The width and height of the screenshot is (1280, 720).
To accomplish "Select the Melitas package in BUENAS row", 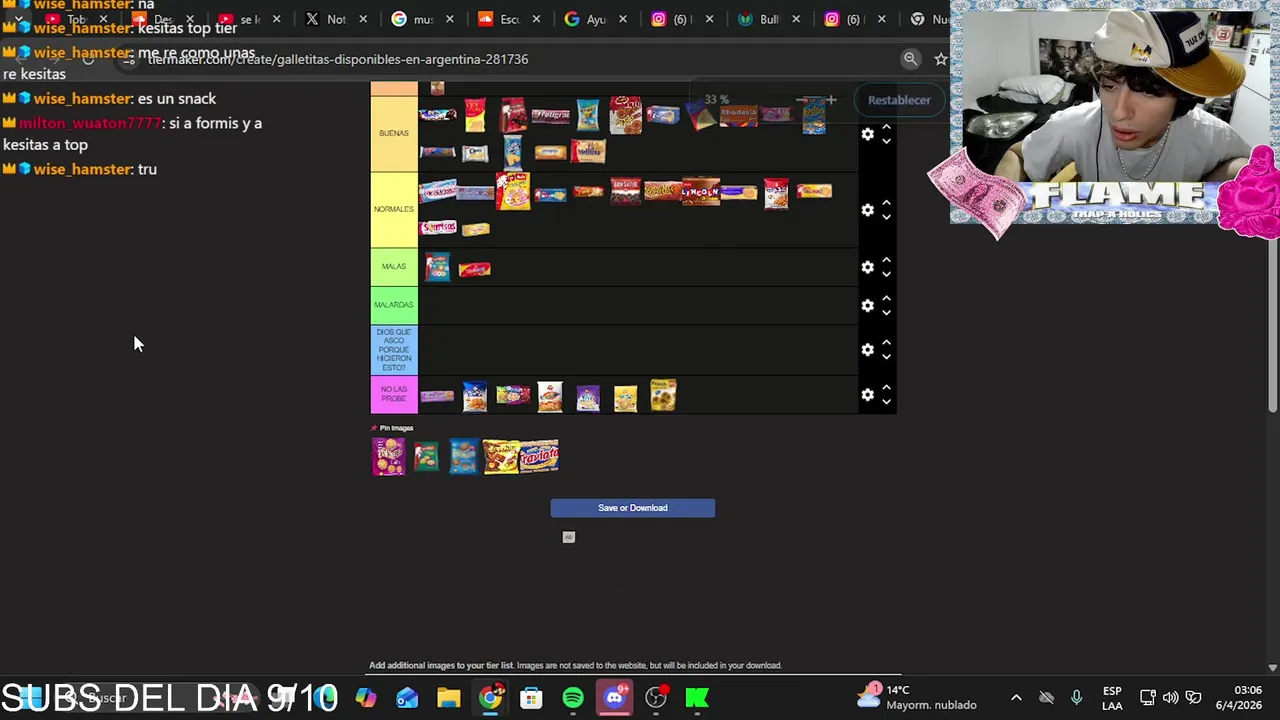I will pyautogui.click(x=588, y=151).
